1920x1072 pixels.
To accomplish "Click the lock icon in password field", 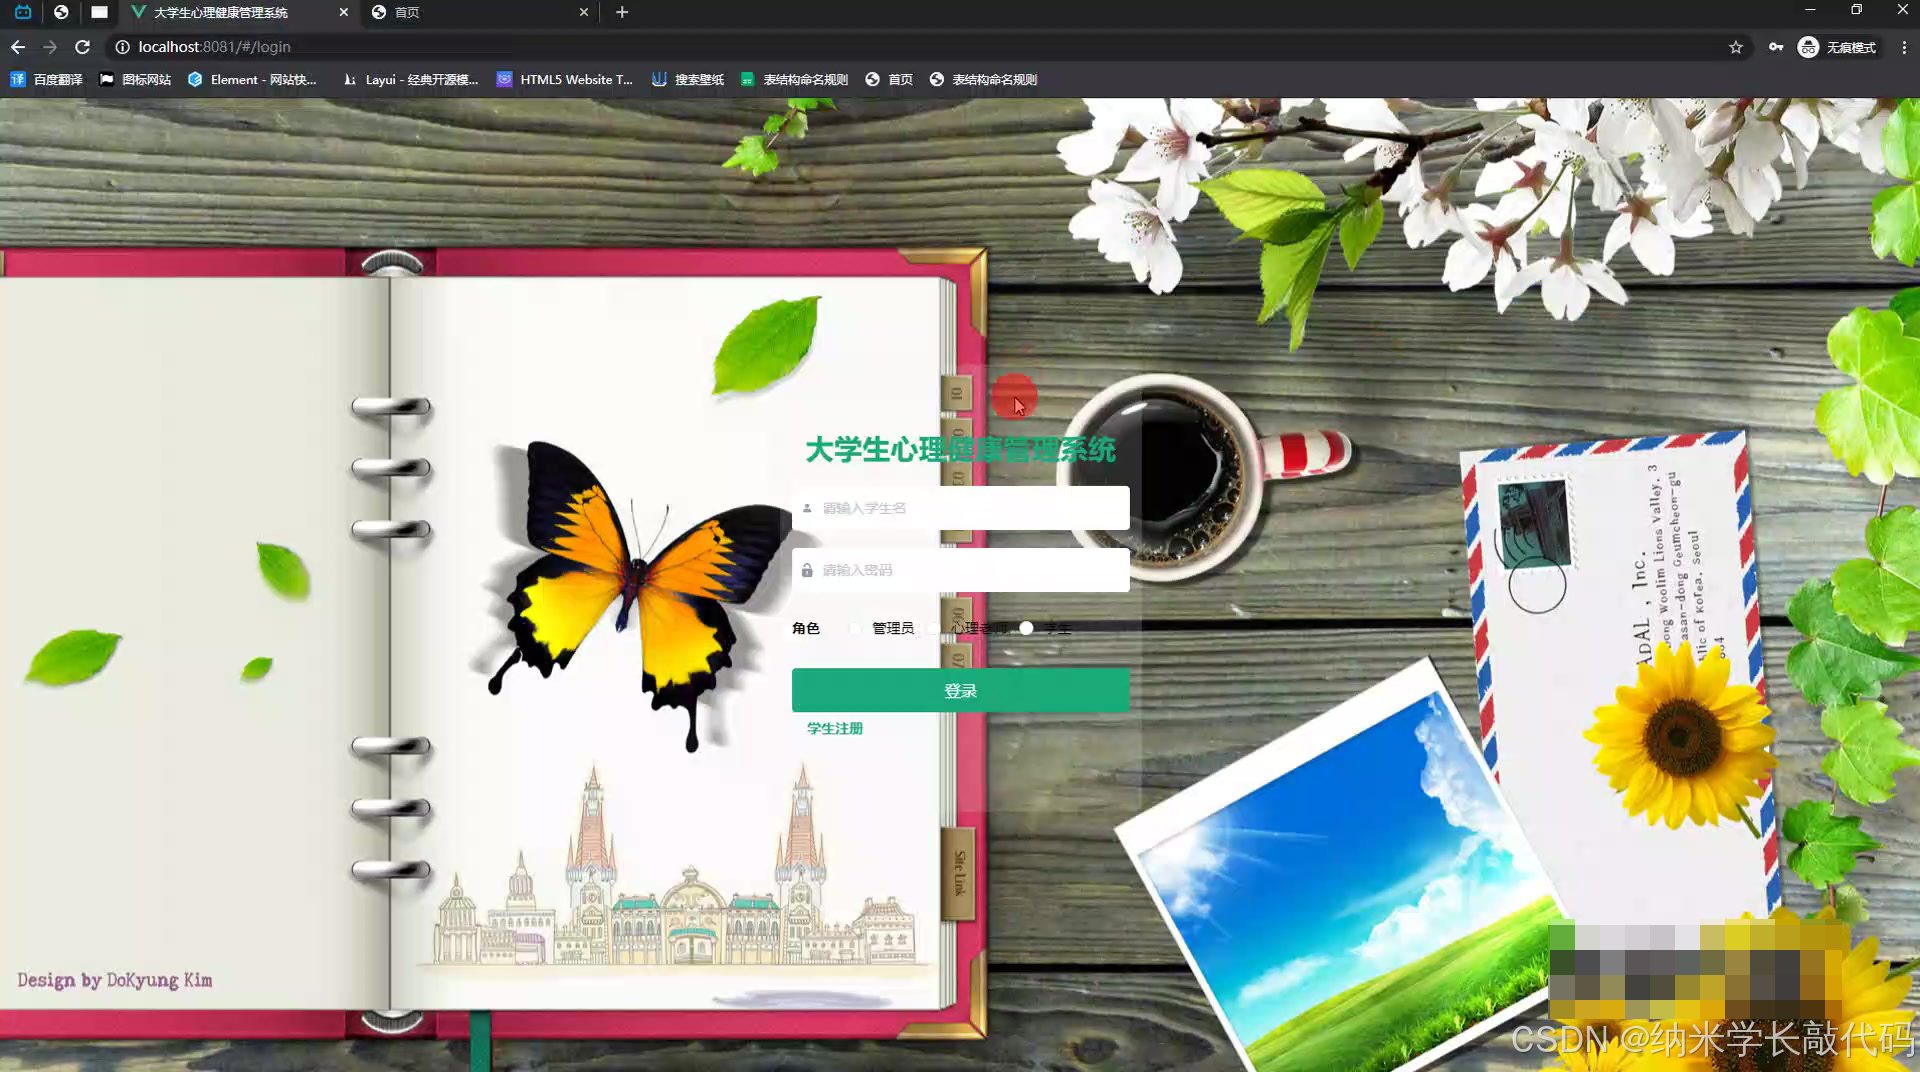I will [x=807, y=570].
